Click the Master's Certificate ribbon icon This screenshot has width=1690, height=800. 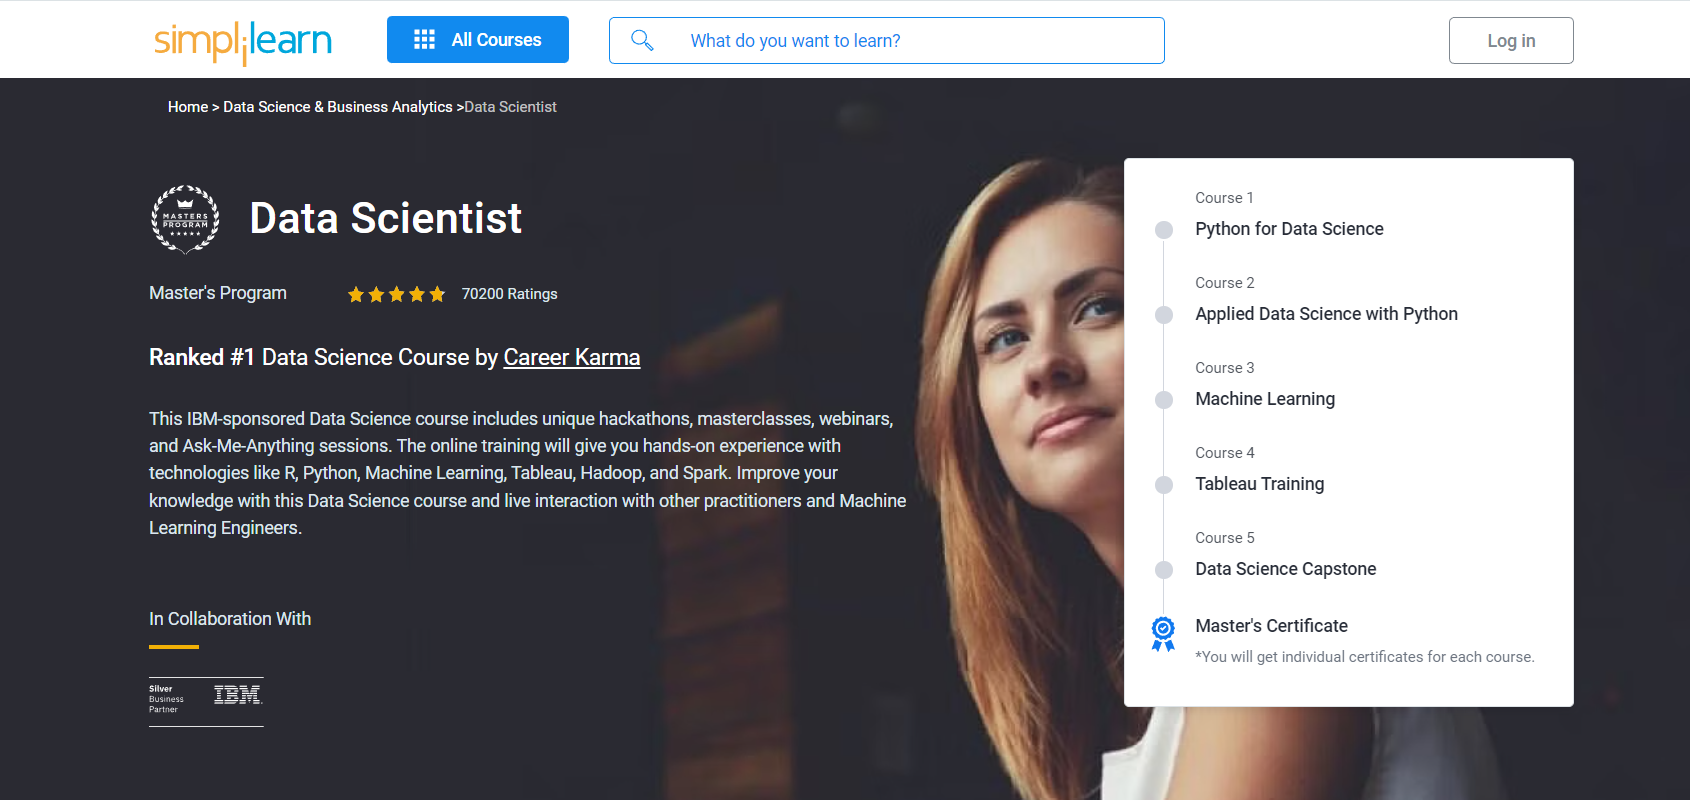point(1163,633)
